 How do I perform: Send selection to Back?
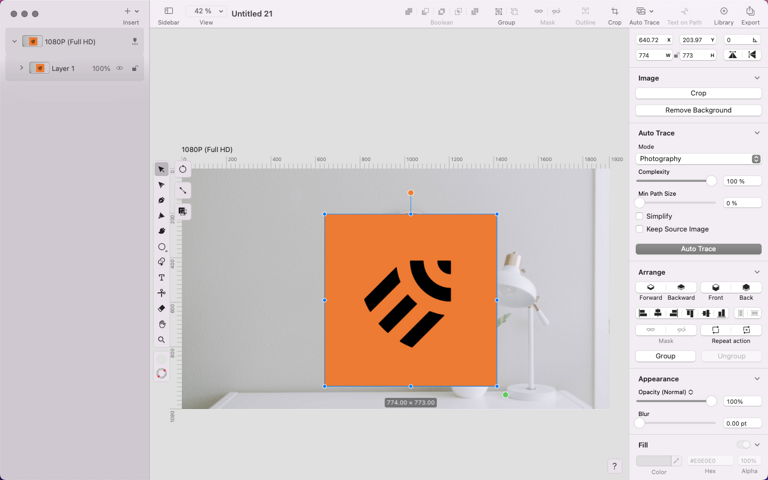pos(746,288)
